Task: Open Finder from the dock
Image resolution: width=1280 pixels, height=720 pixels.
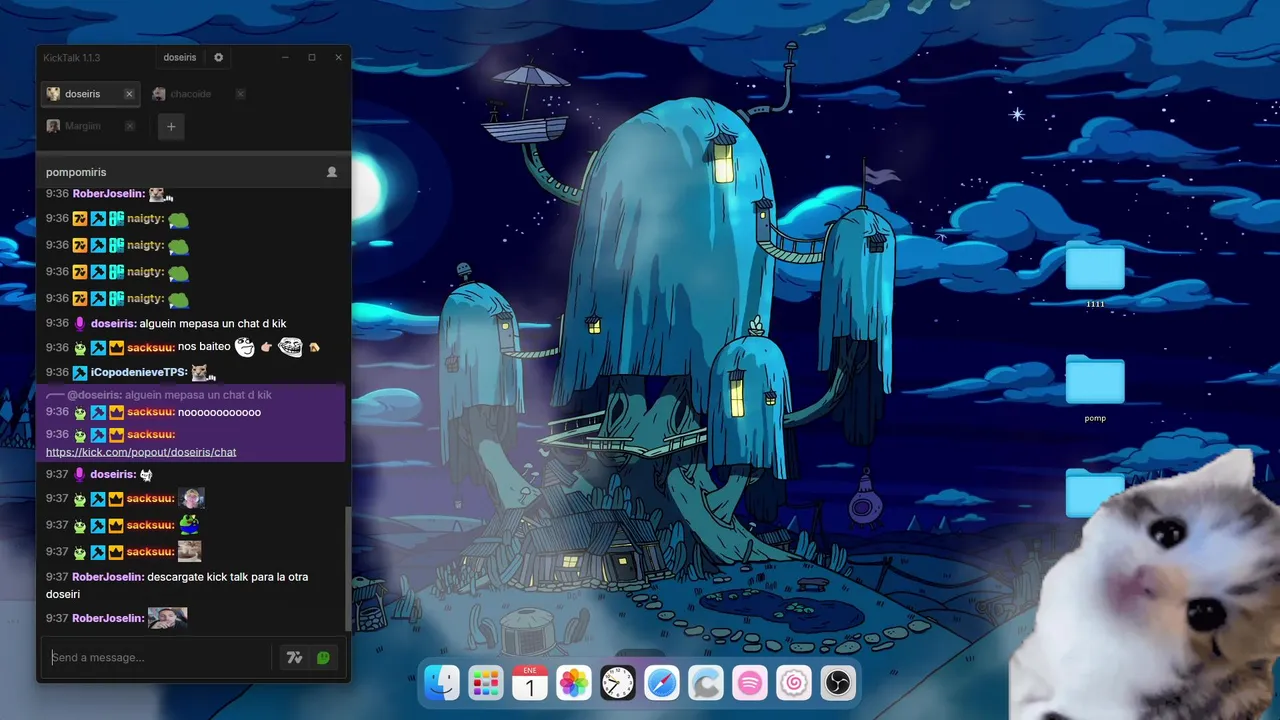Action: coord(441,683)
